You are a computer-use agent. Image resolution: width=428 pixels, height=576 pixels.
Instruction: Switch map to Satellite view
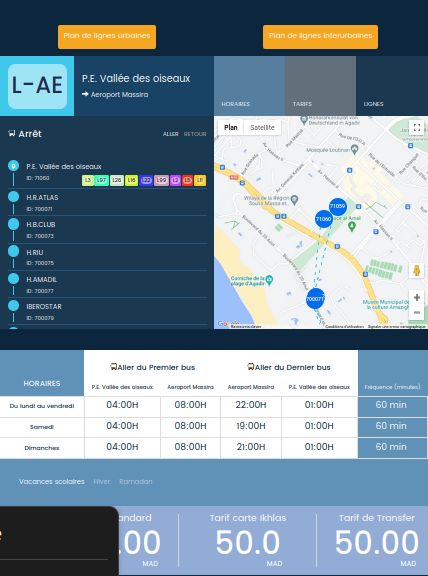262,127
